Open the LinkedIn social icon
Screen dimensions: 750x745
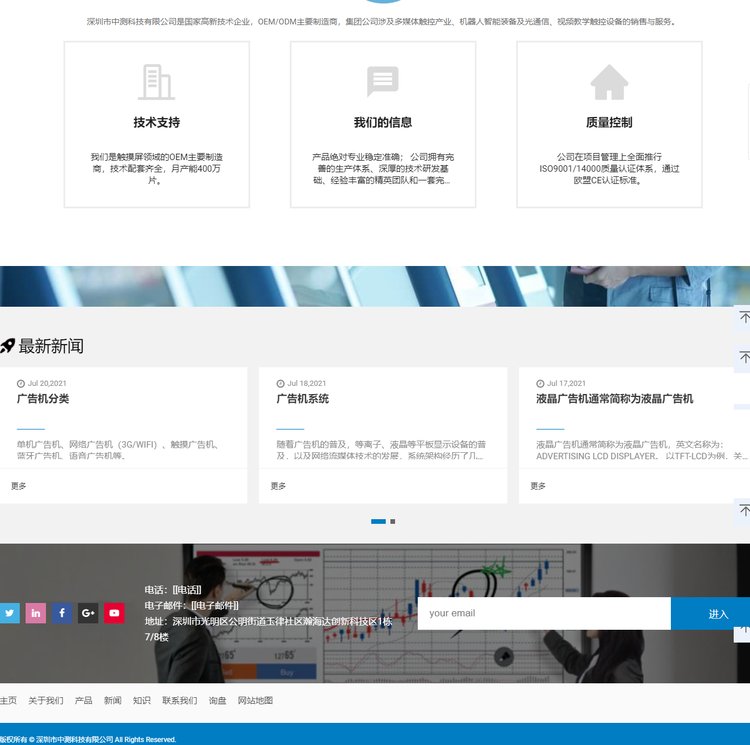pos(36,613)
